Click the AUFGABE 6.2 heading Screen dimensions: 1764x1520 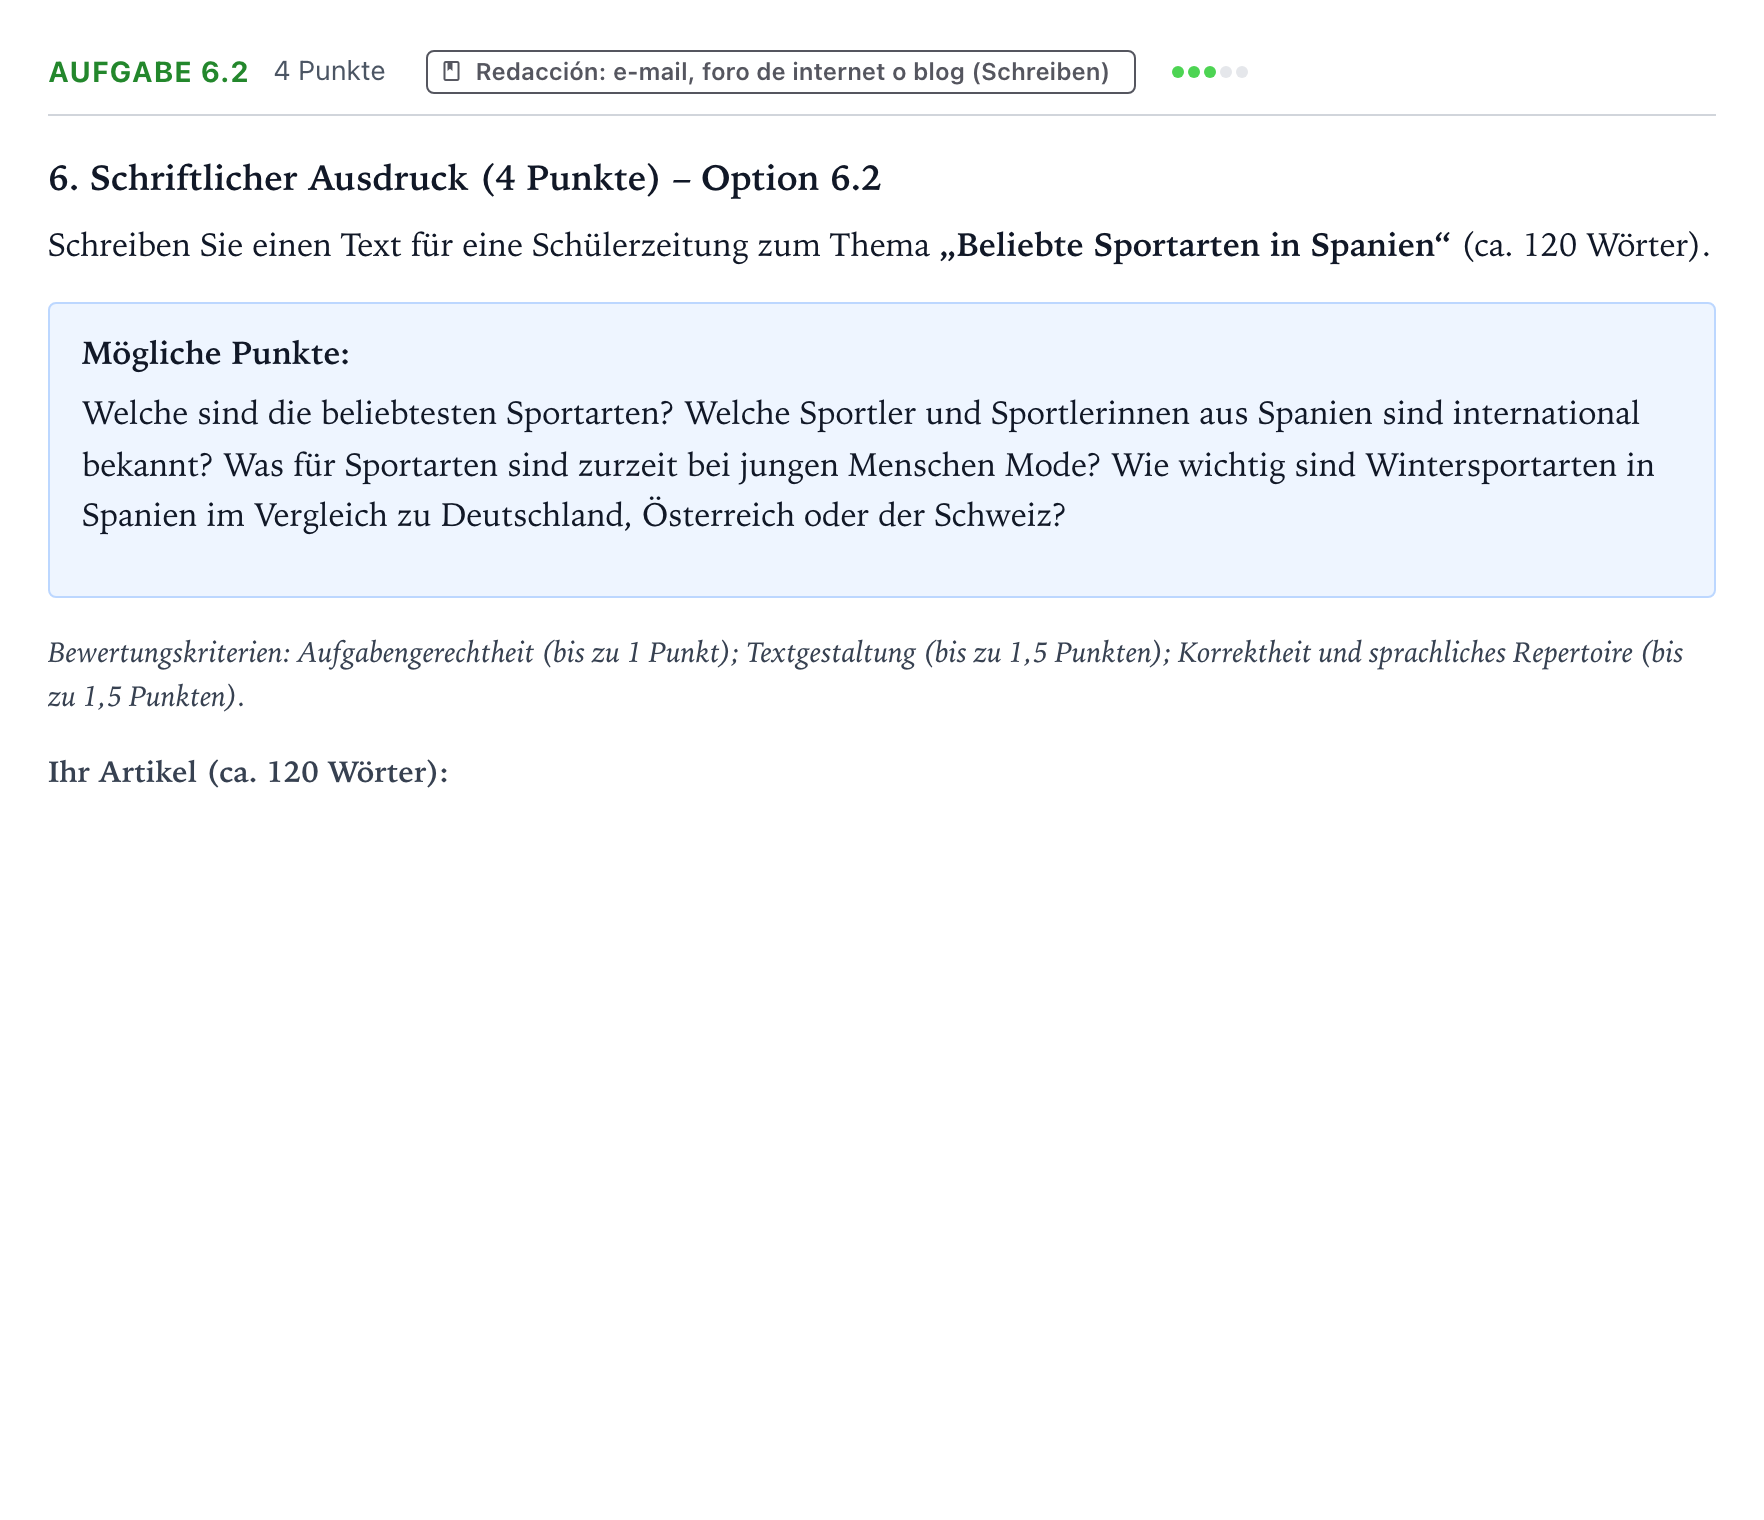point(148,72)
